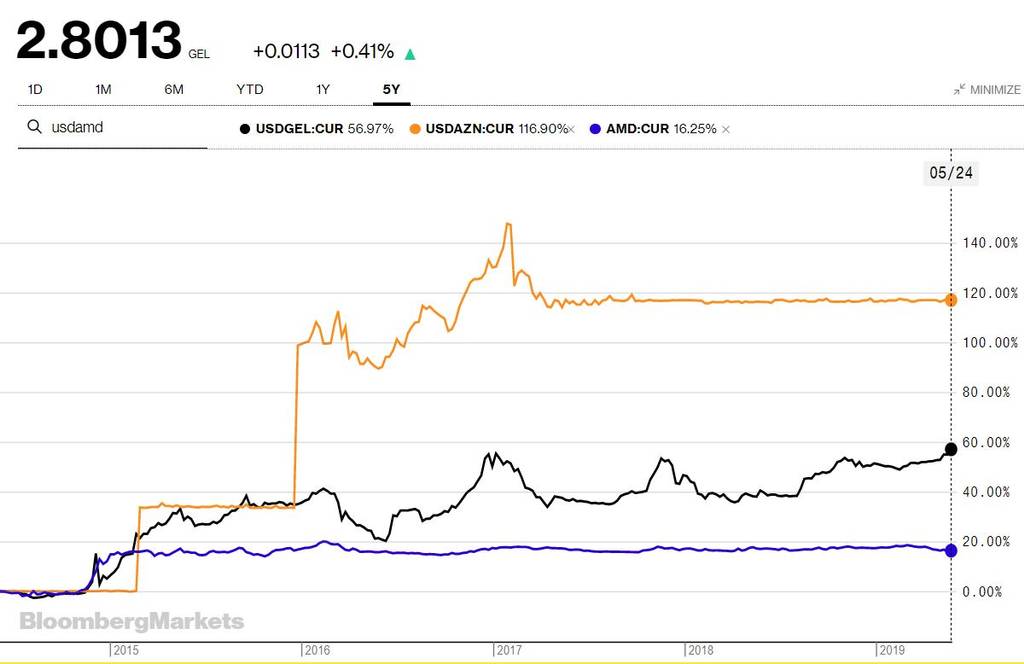Click the USDGEL:CUR legend label
Image resolution: width=1024 pixels, height=664 pixels.
click(299, 129)
